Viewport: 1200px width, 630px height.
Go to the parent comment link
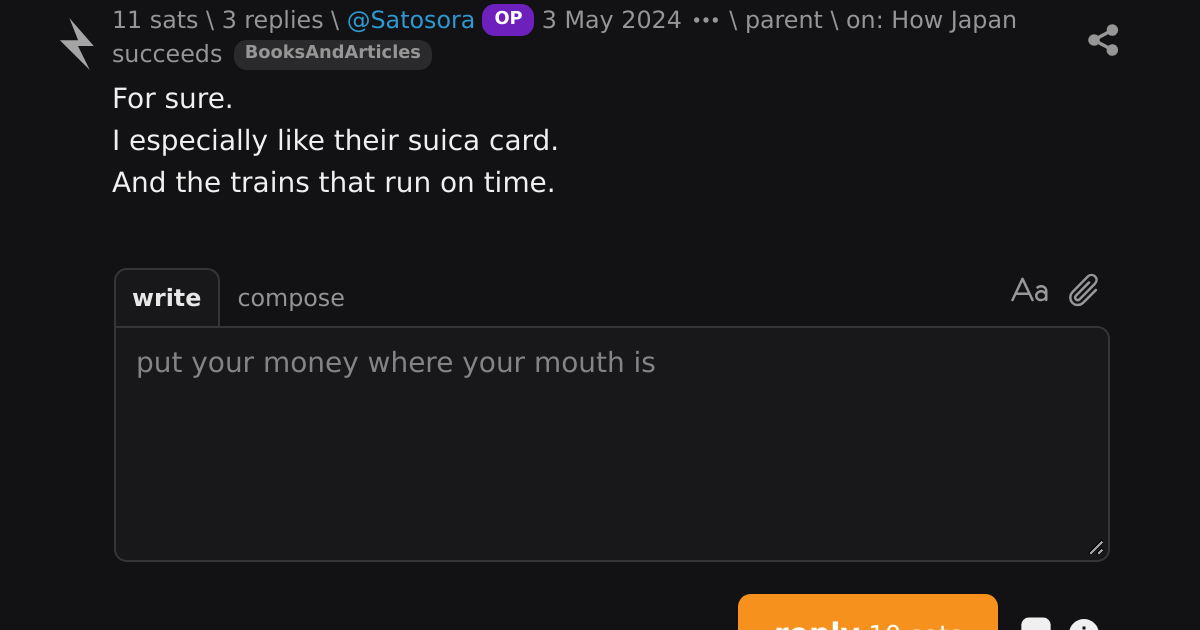(x=784, y=20)
